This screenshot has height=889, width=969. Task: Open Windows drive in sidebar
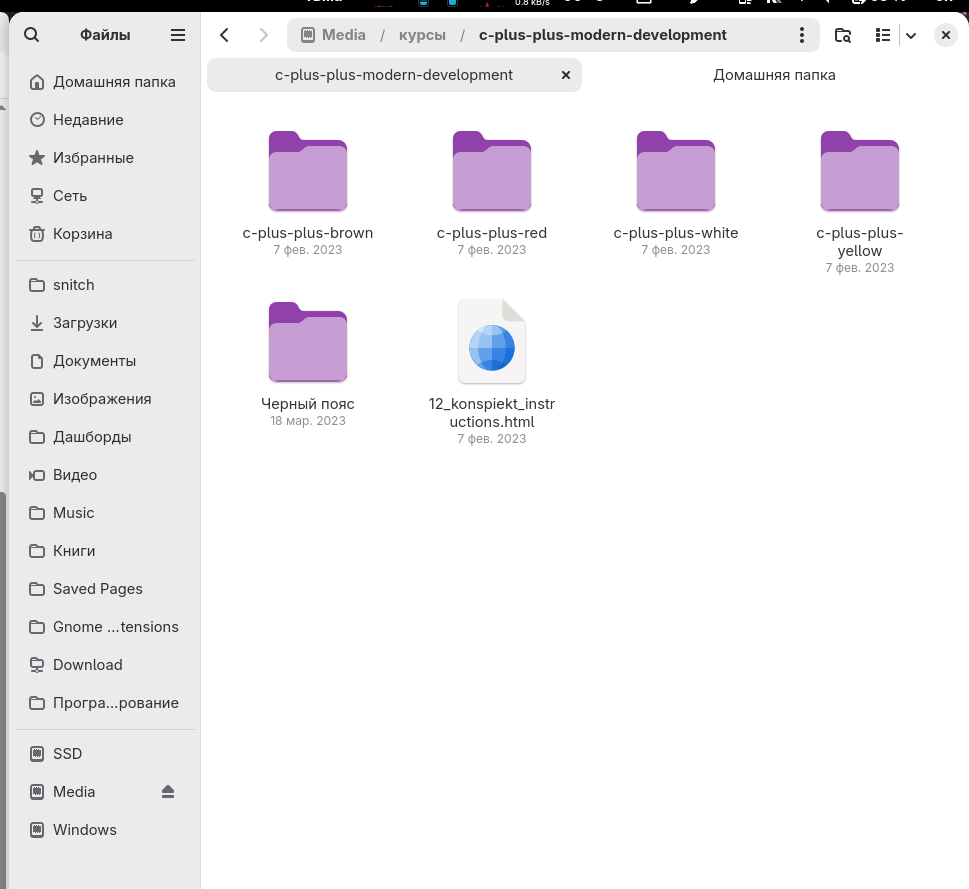click(x=105, y=830)
